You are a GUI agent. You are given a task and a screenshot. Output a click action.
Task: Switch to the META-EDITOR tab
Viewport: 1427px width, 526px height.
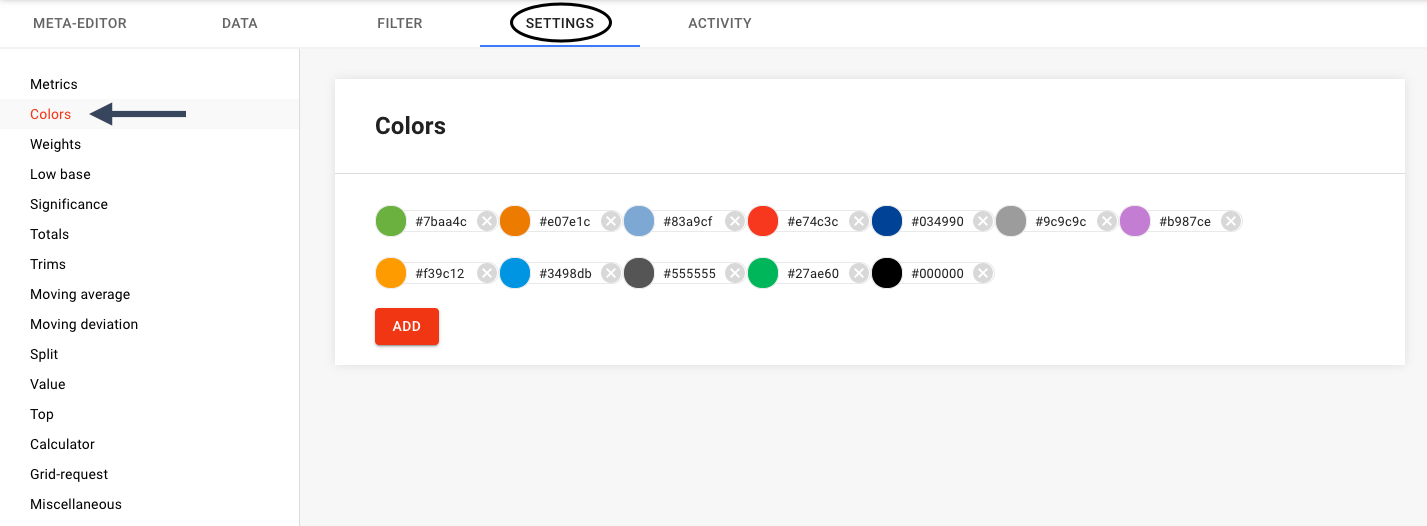coord(80,23)
